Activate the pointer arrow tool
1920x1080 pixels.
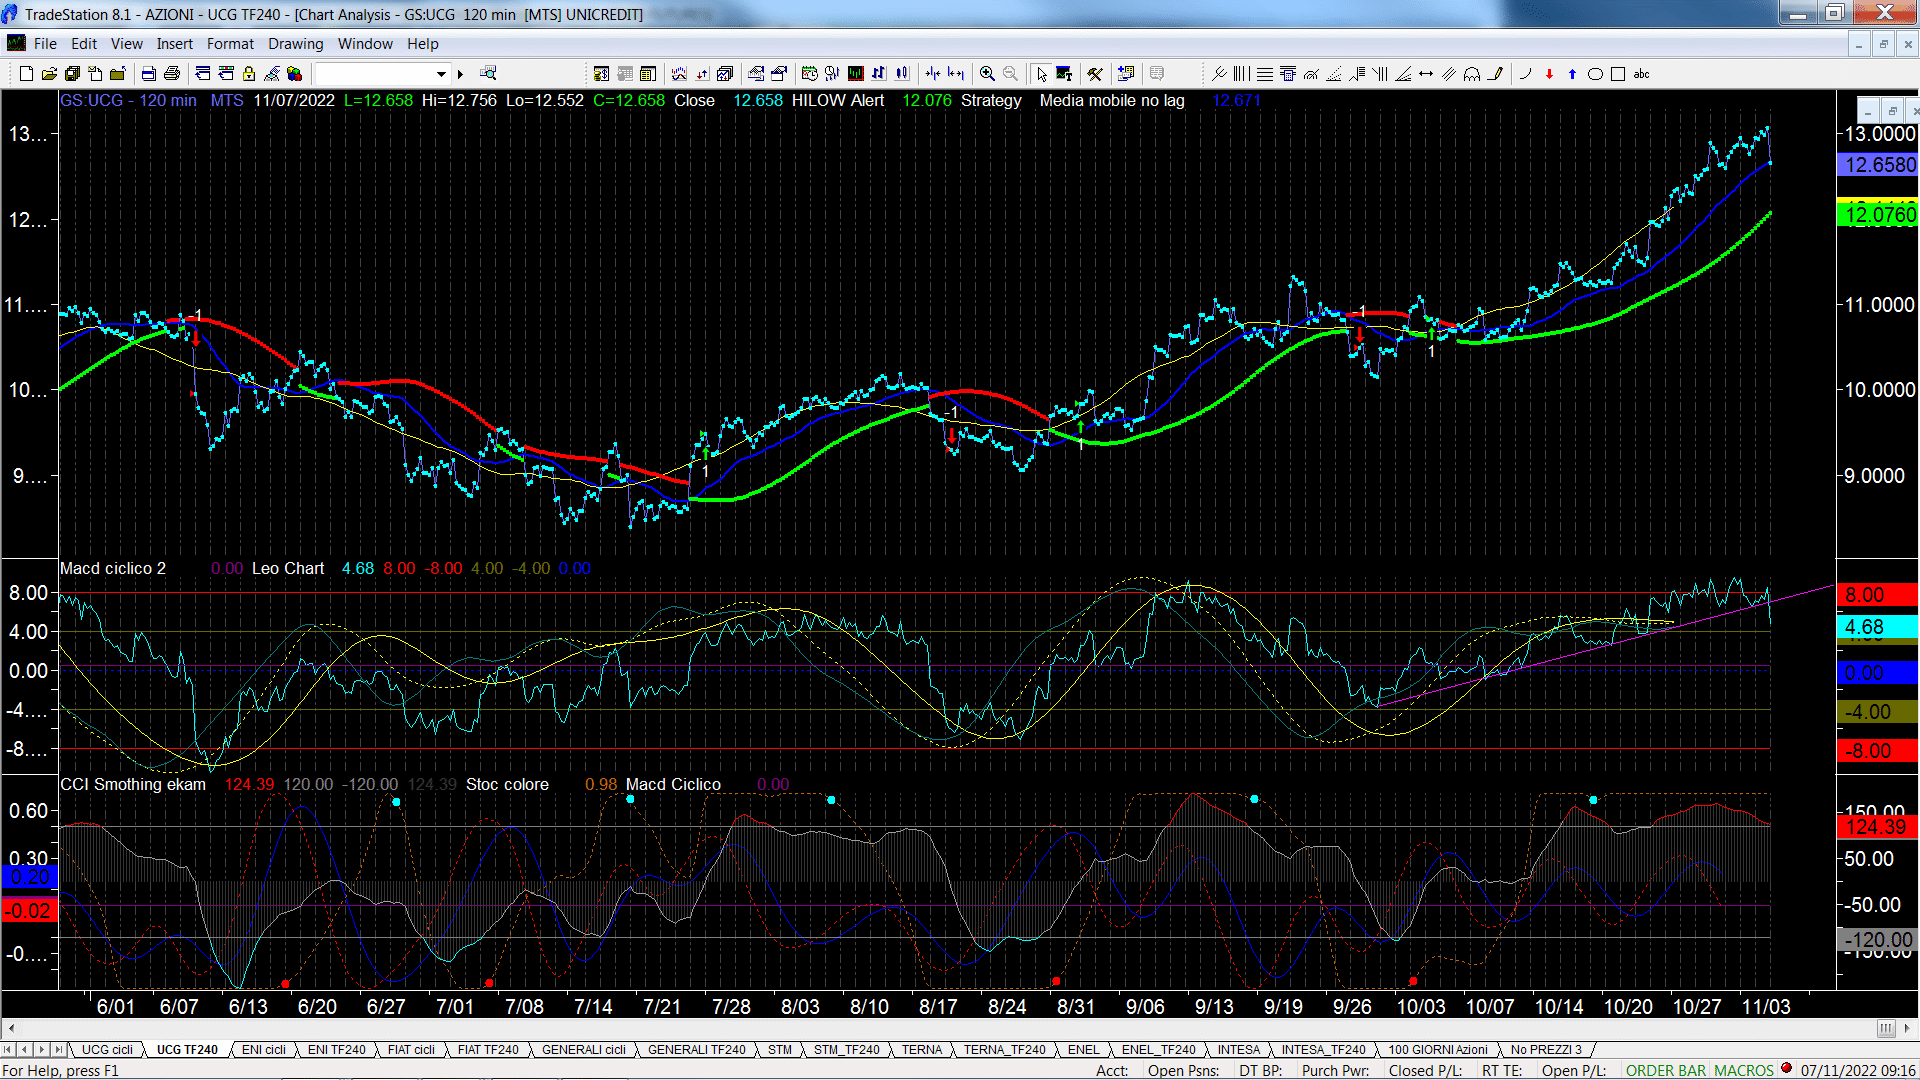tap(1042, 74)
